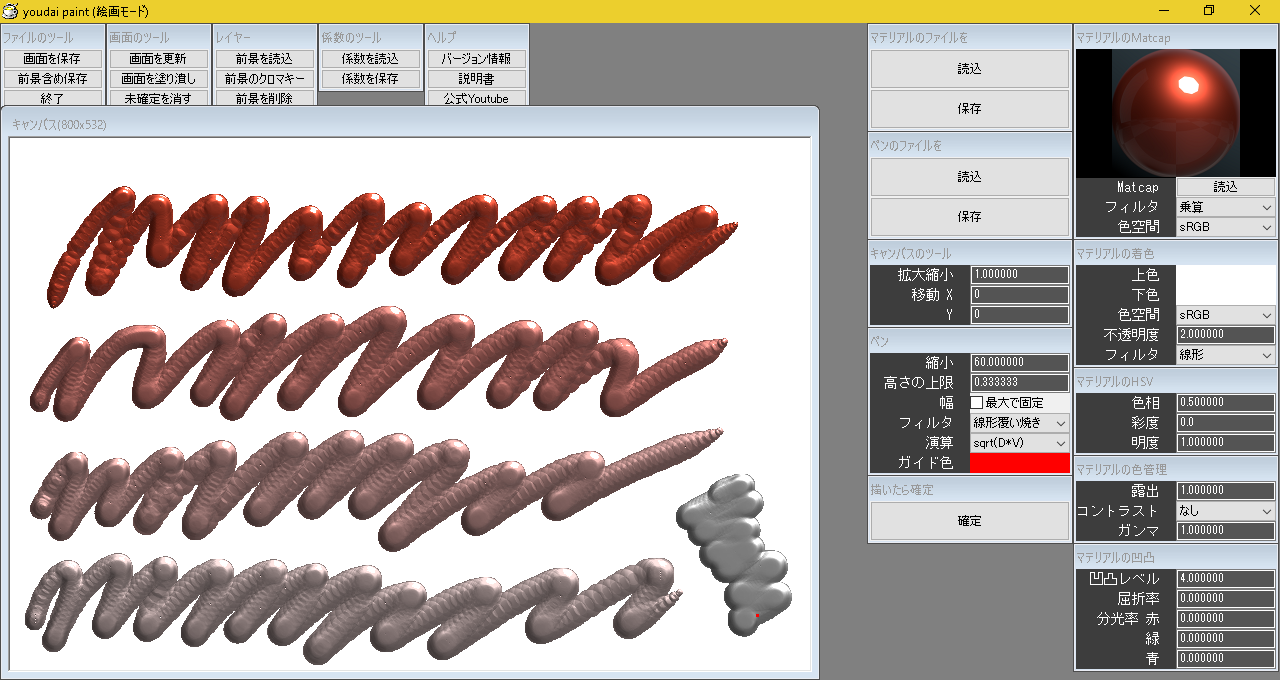Click 画面を塗り潰し to fill the canvas
This screenshot has height=680, width=1280.
158,79
